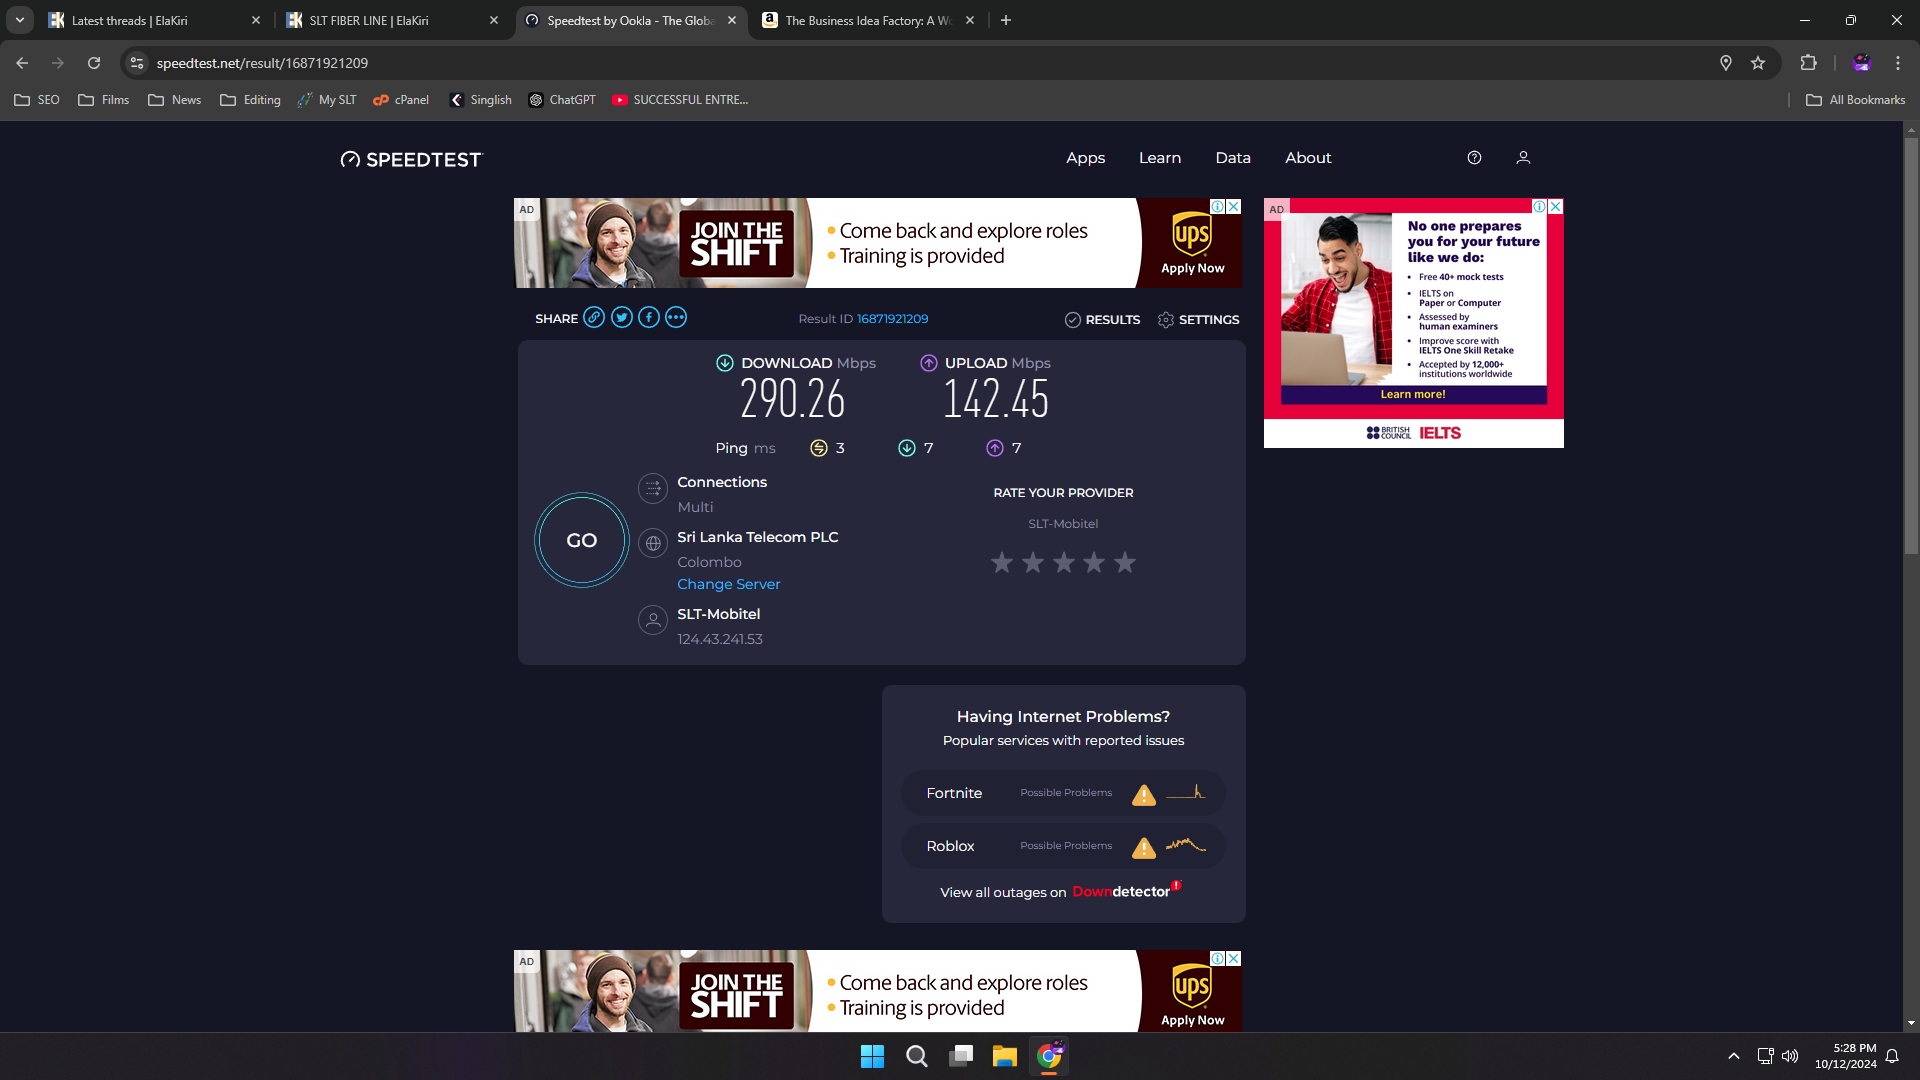Open Speedtest help question icon

pos(1474,158)
